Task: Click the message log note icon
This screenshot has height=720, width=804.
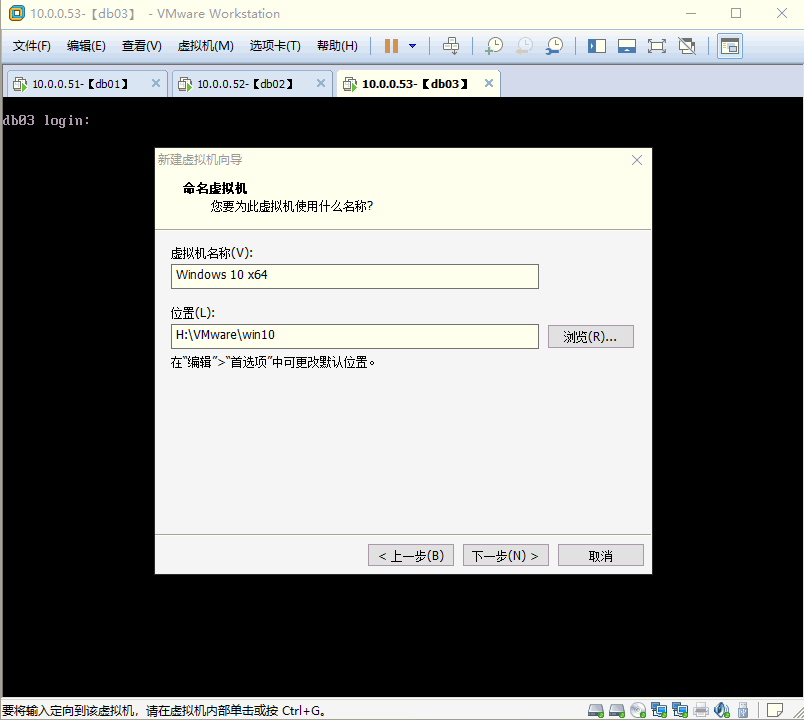Action: [x=775, y=710]
